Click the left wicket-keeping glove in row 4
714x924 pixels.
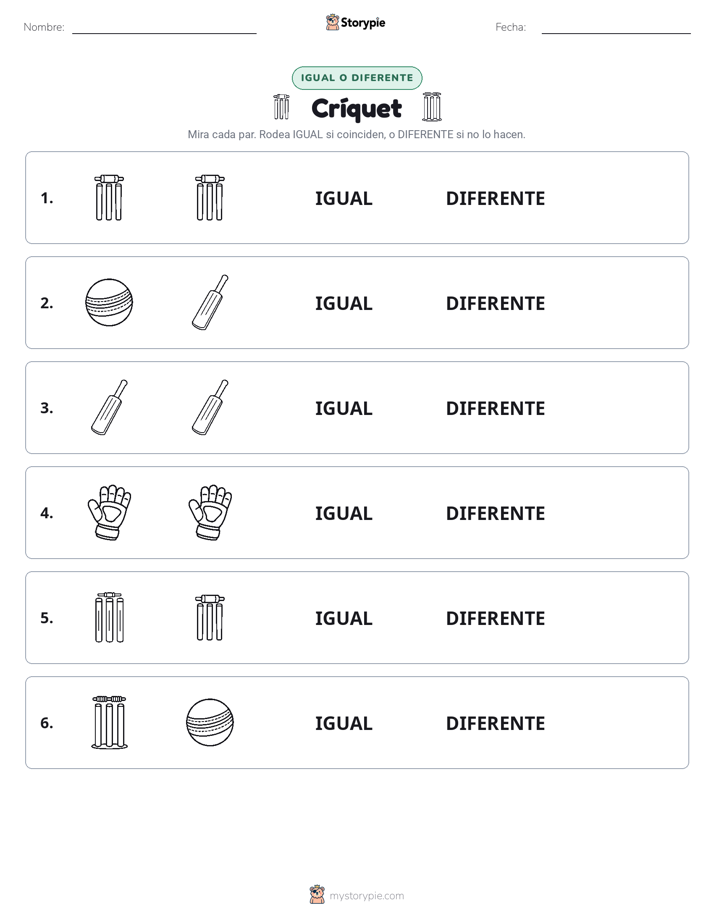110,512
